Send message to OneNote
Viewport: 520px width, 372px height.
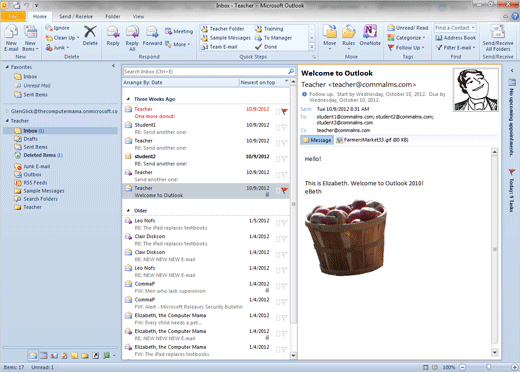(370, 35)
